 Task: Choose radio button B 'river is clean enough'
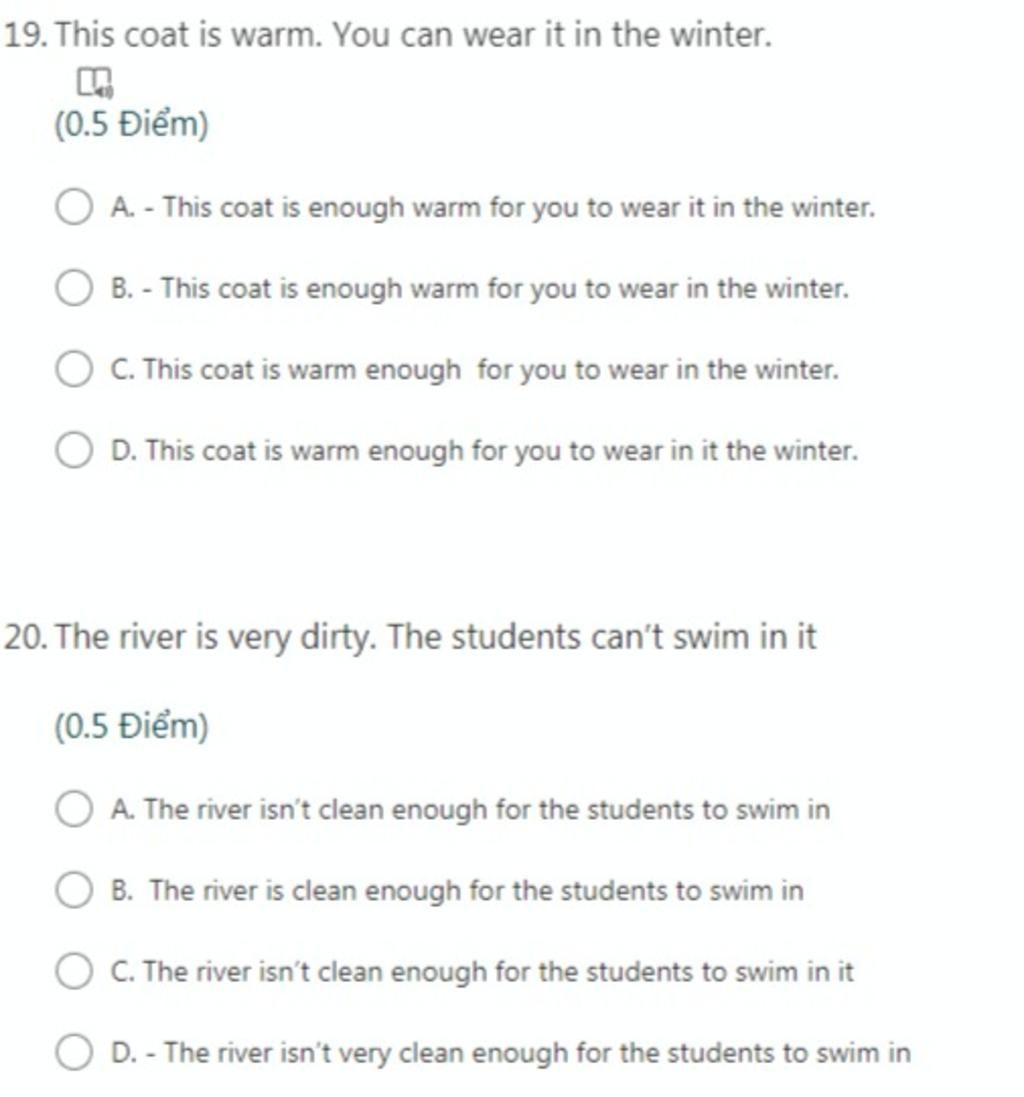click(x=74, y=890)
